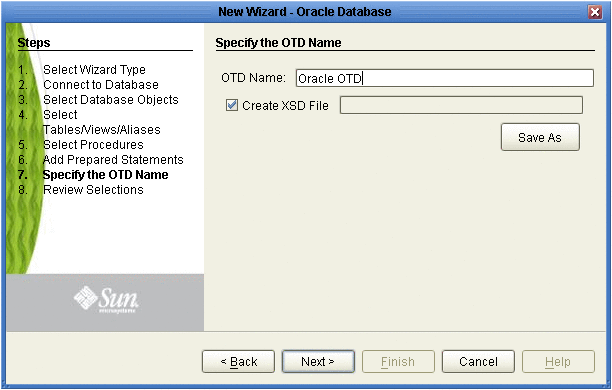Select step 'Select Procedures'
Viewport: 612px width, 390px height.
point(93,144)
